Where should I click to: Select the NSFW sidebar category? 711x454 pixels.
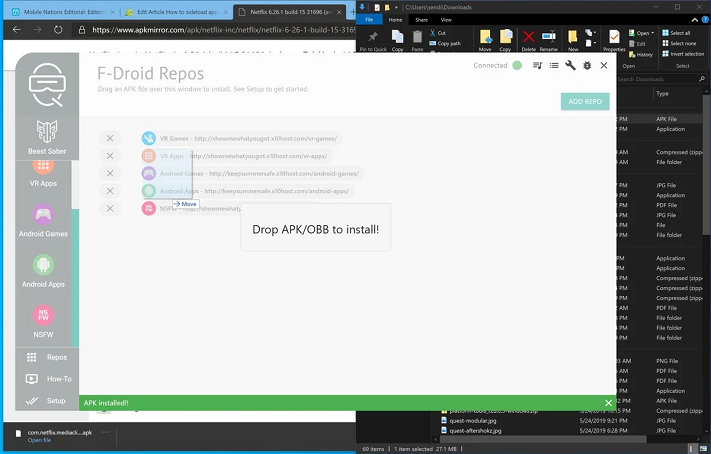[43, 321]
